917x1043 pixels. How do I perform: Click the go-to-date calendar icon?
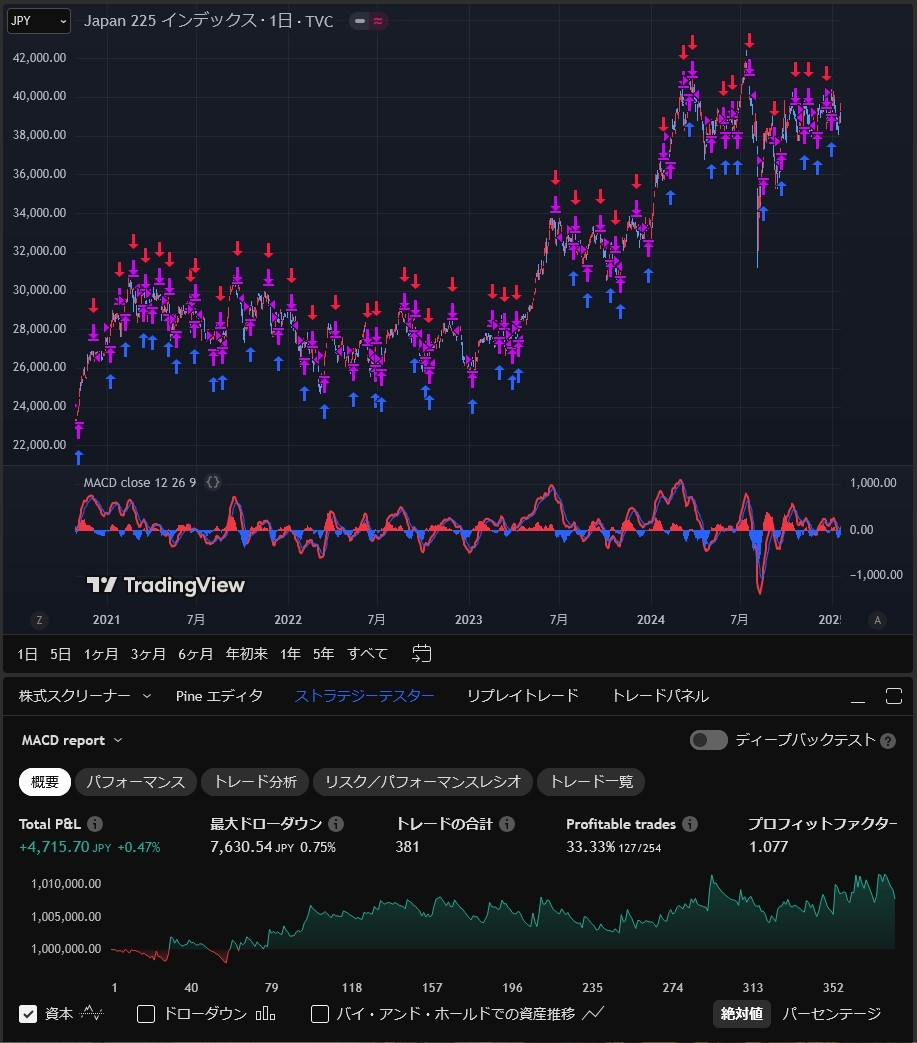tap(421, 653)
